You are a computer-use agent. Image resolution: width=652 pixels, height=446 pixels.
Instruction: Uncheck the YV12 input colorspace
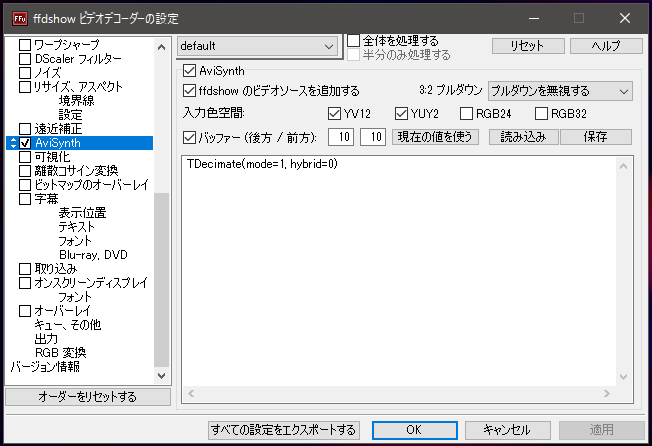pyautogui.click(x=334, y=113)
